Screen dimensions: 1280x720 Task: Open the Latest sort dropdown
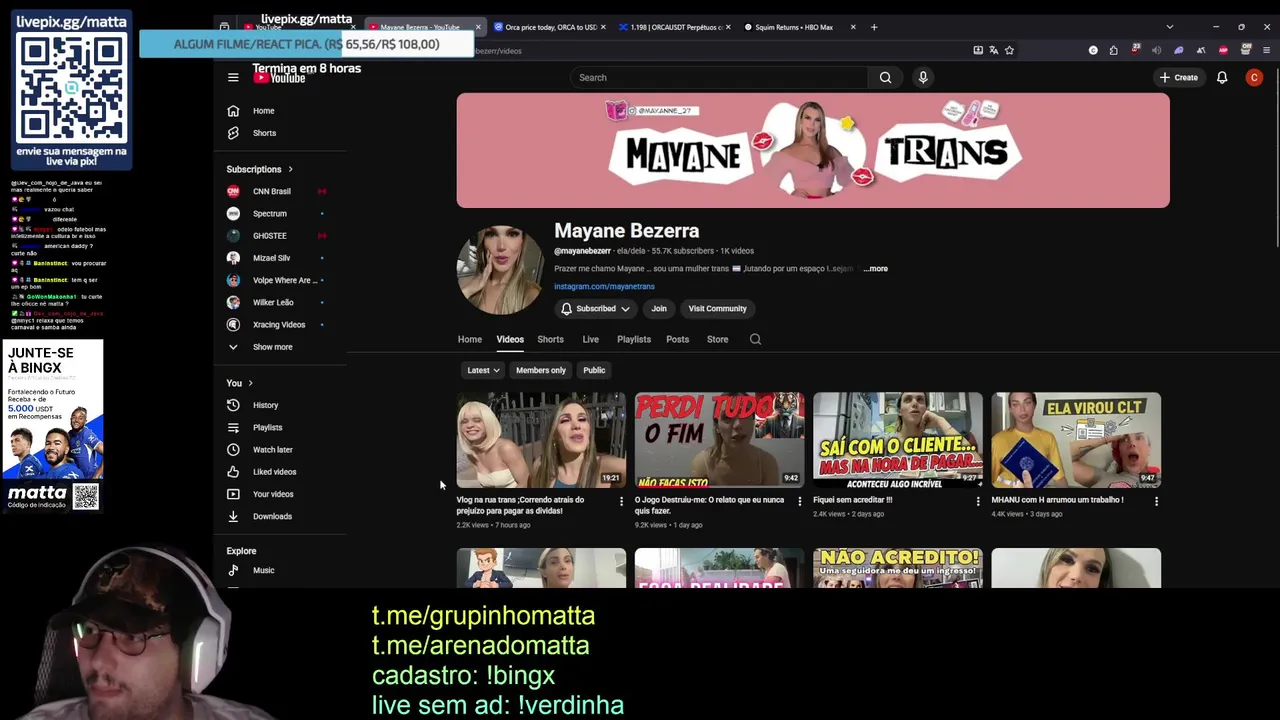click(483, 370)
